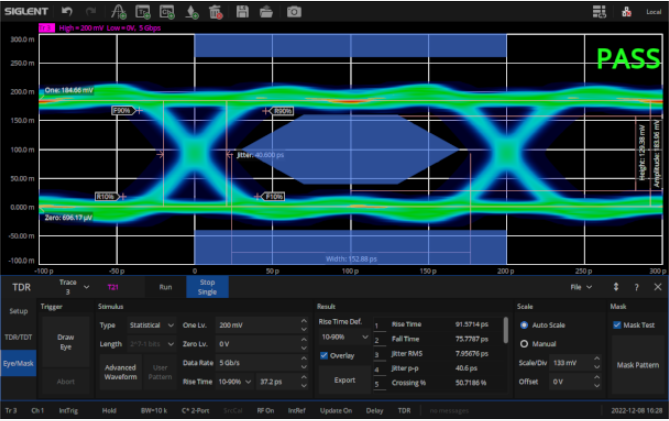669x421 pixels.
Task: Click the date and time in status bar
Action: (x=638, y=410)
